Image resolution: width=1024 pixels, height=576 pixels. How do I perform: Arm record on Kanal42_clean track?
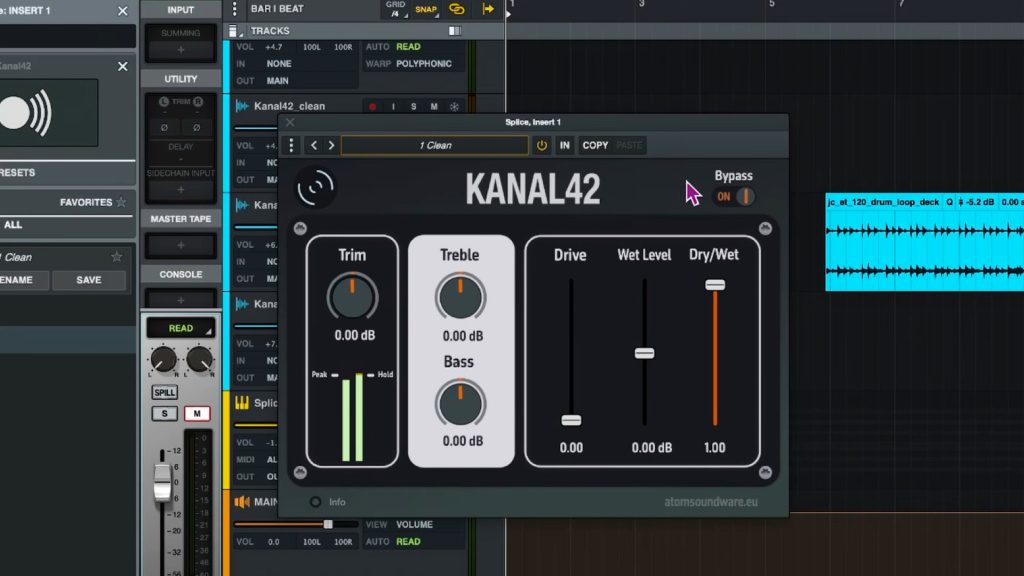(x=372, y=106)
